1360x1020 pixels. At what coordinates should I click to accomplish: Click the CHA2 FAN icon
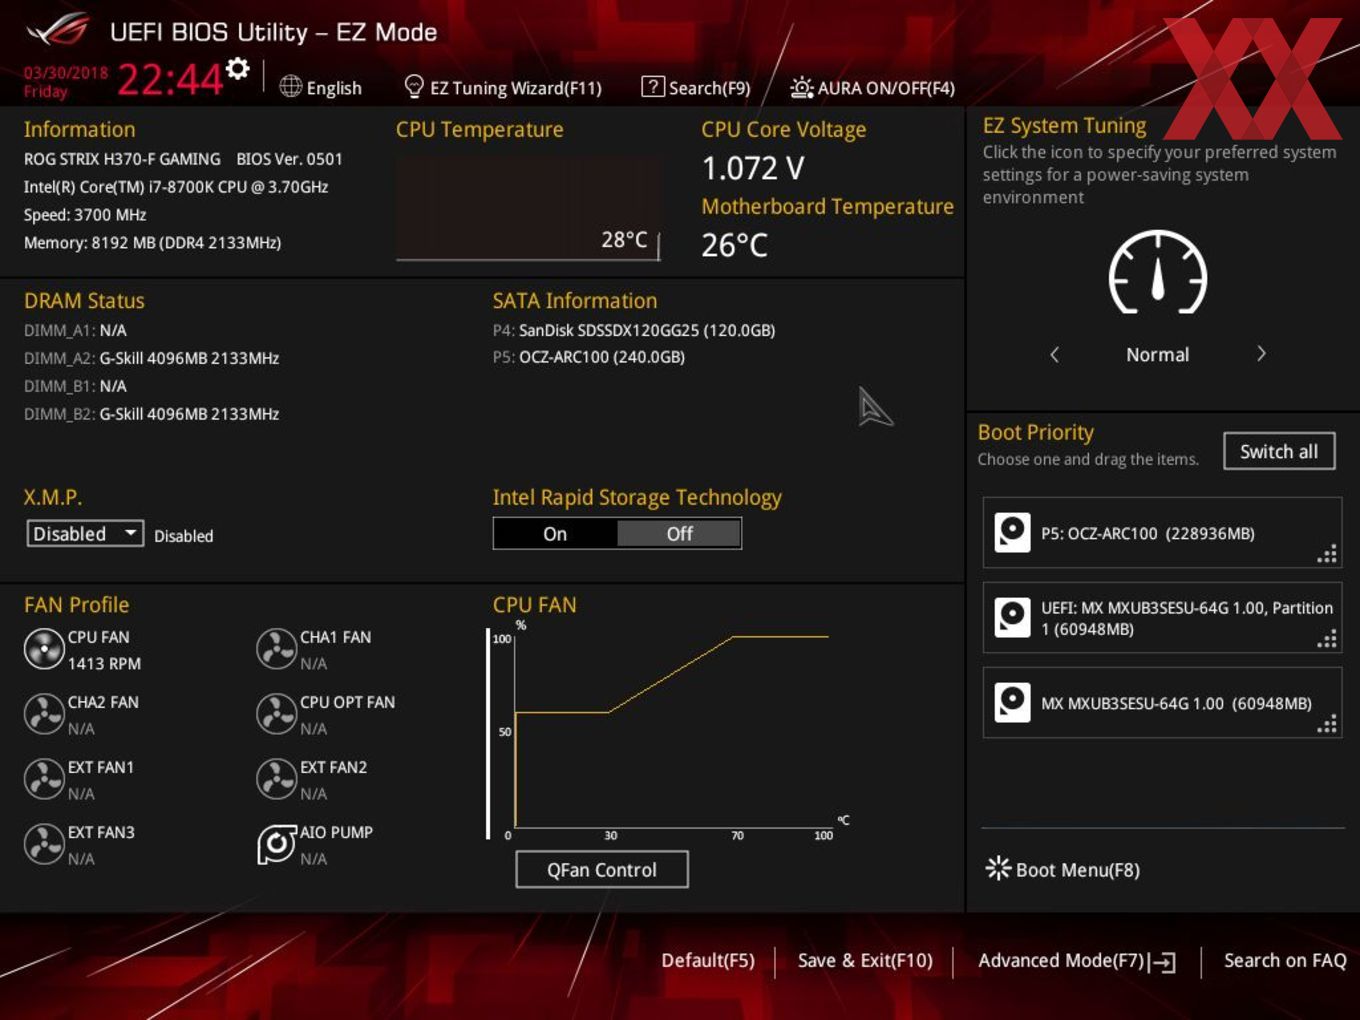[44, 715]
